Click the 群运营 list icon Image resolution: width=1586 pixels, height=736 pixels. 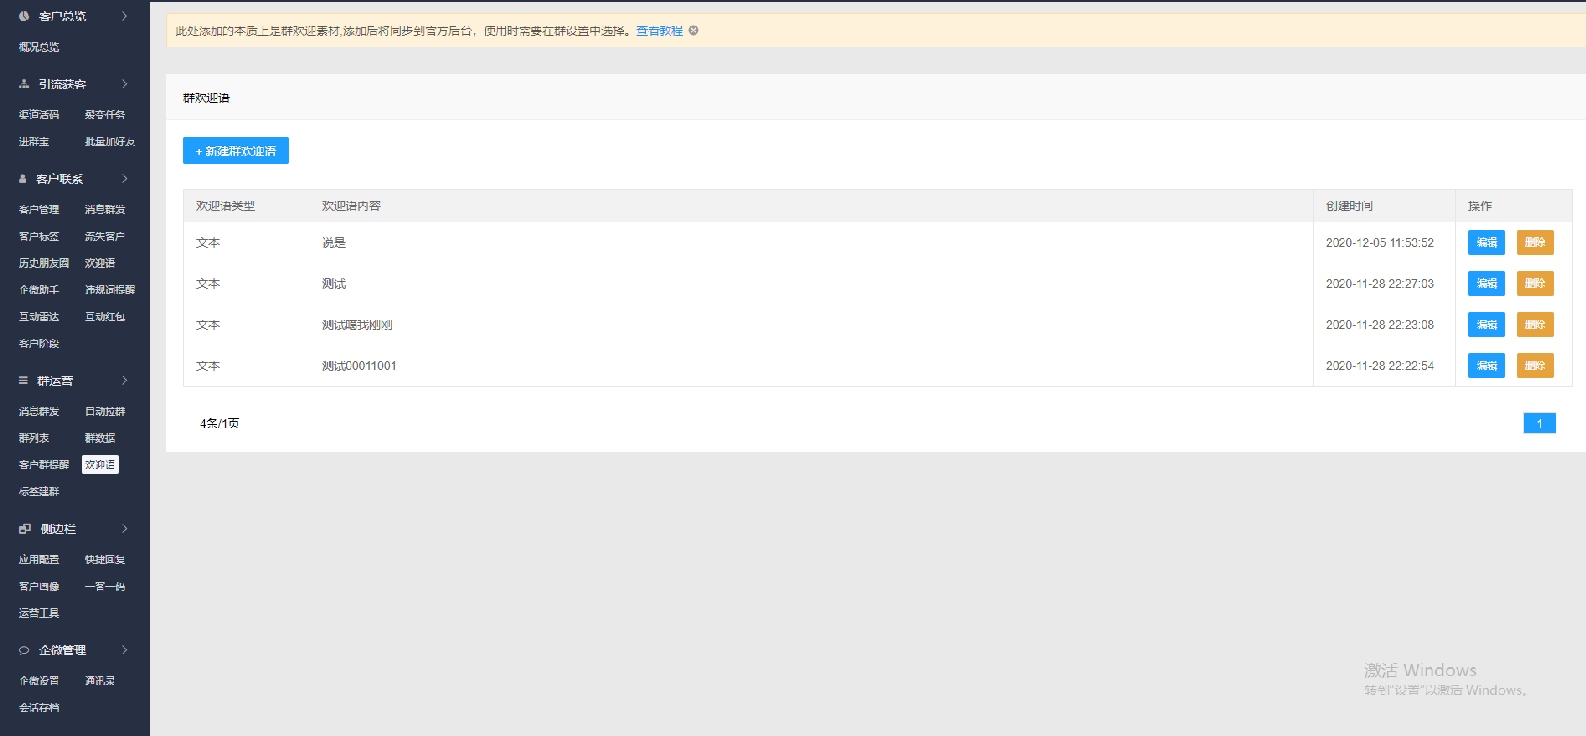(x=23, y=381)
